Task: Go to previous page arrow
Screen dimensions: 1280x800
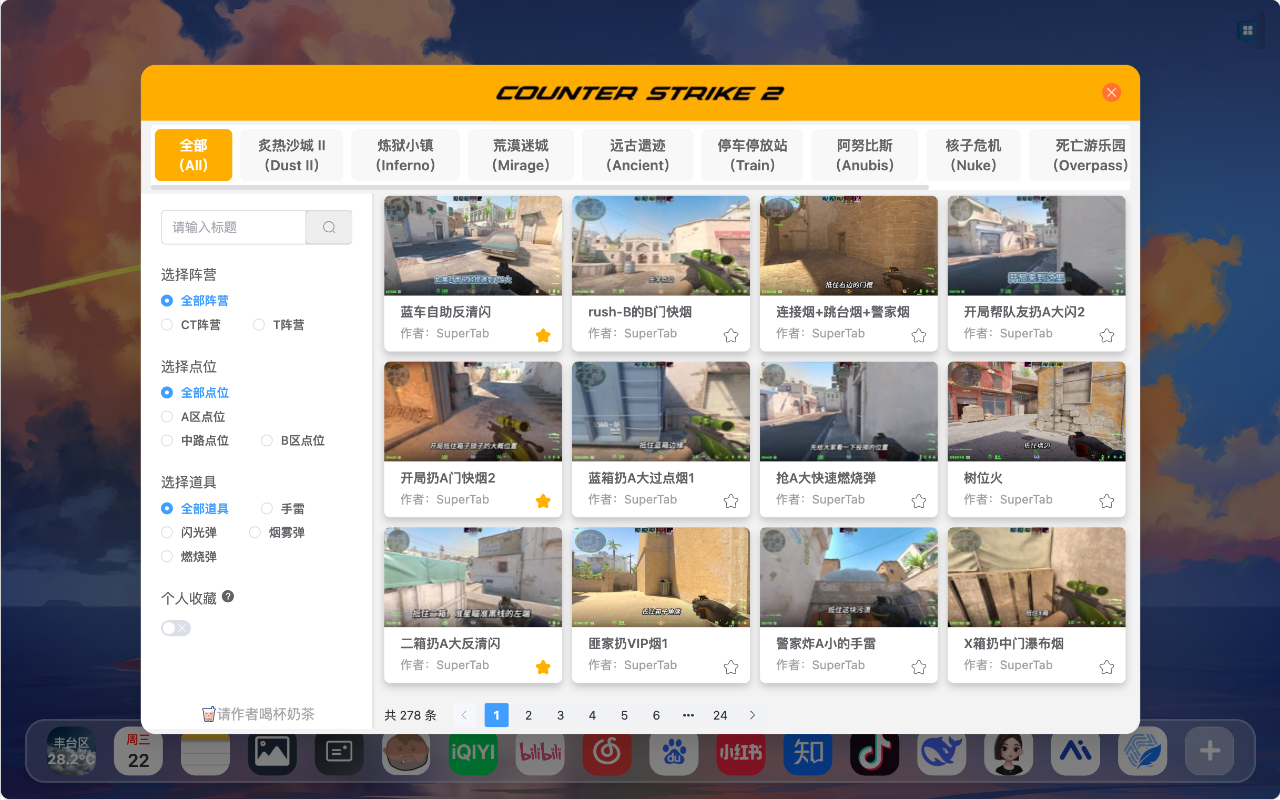Action: [x=464, y=715]
